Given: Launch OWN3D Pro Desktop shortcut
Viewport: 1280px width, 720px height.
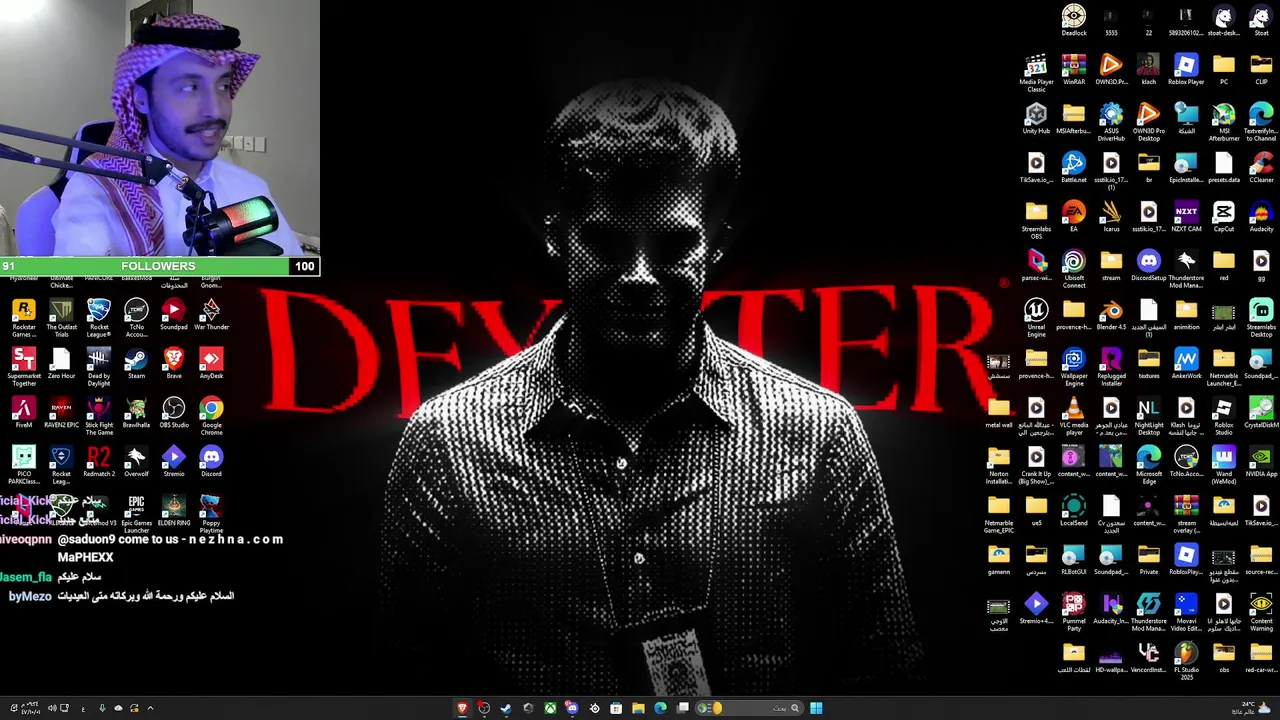Looking at the screenshot, I should (x=1149, y=122).
